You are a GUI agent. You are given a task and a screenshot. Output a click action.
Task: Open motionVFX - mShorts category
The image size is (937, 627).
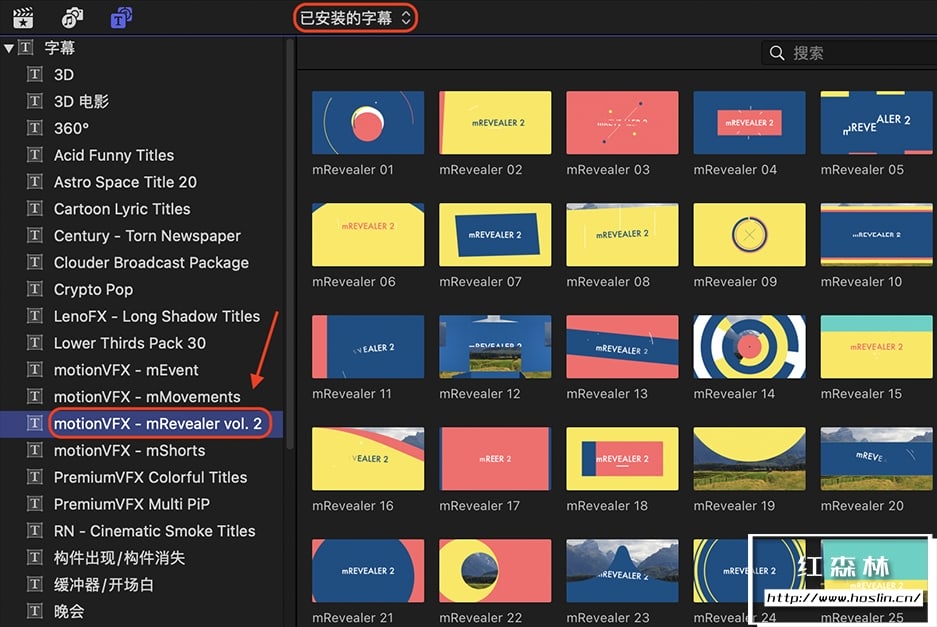pos(129,451)
